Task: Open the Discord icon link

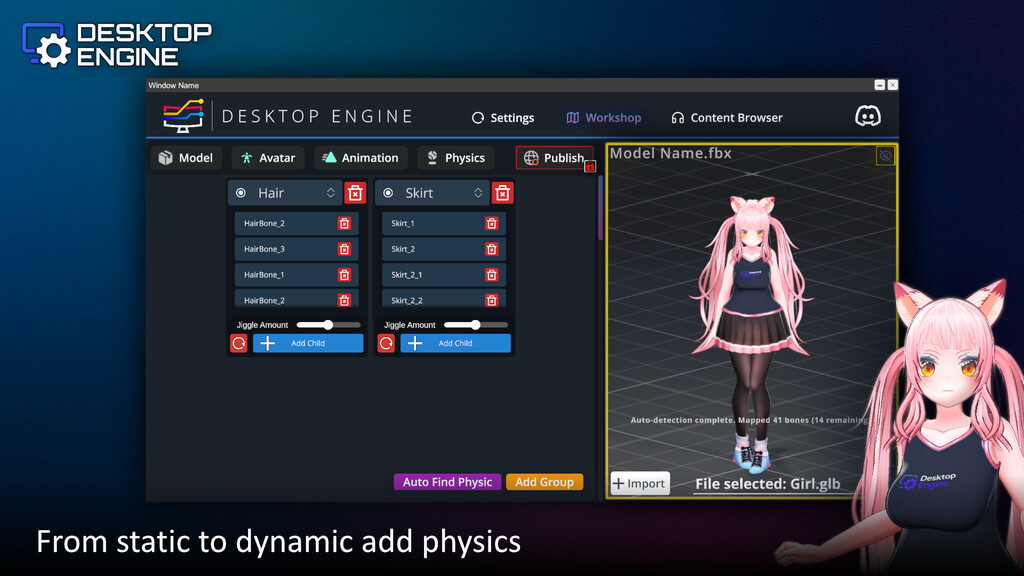Action: (x=868, y=117)
